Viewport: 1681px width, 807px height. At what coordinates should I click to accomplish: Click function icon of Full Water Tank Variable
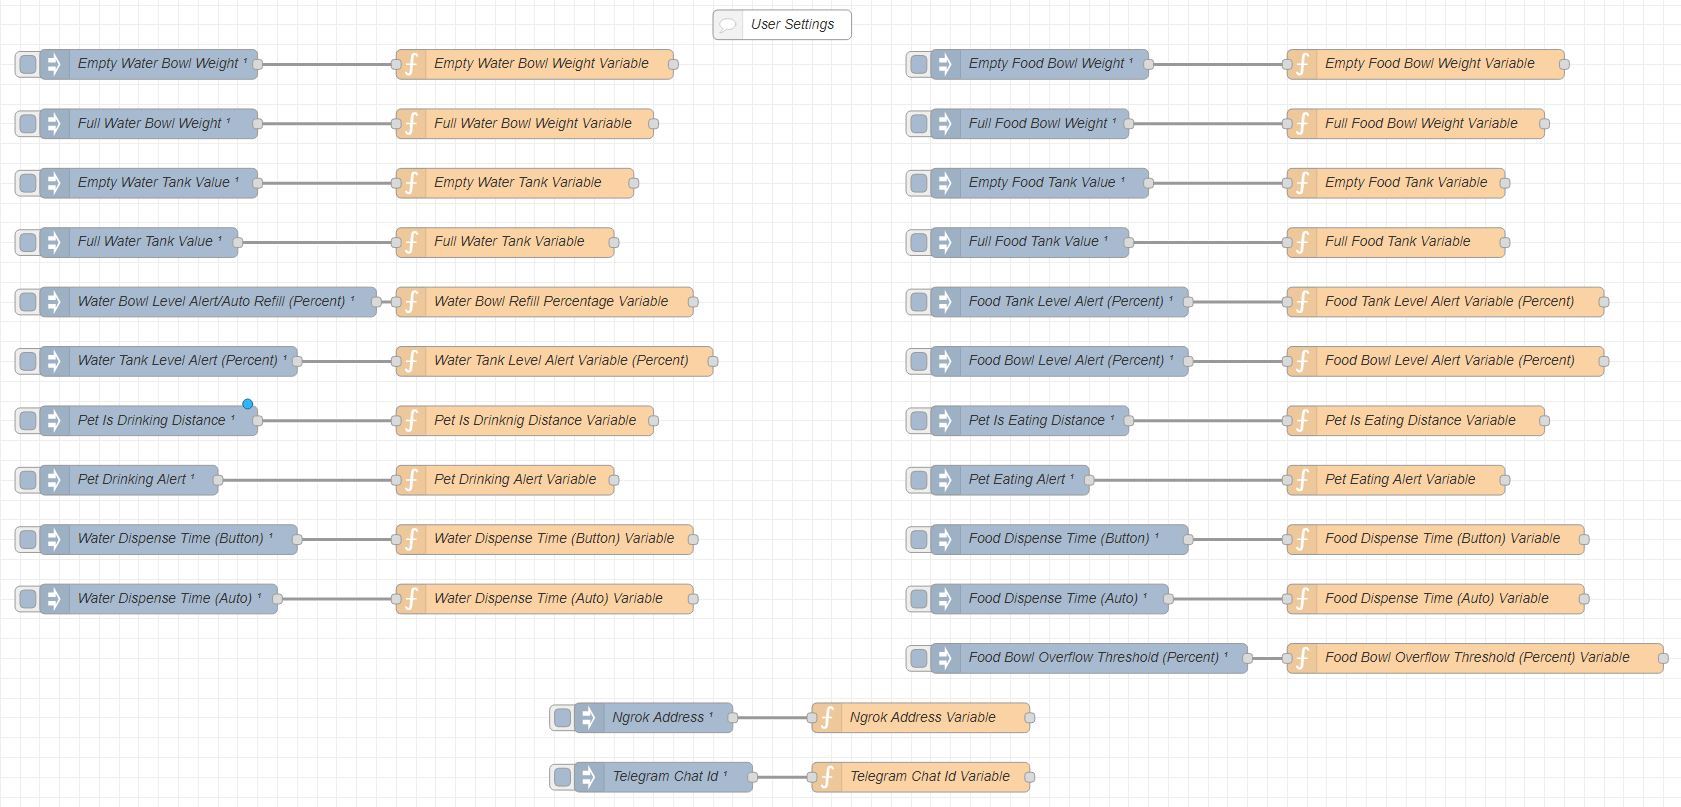(x=411, y=242)
